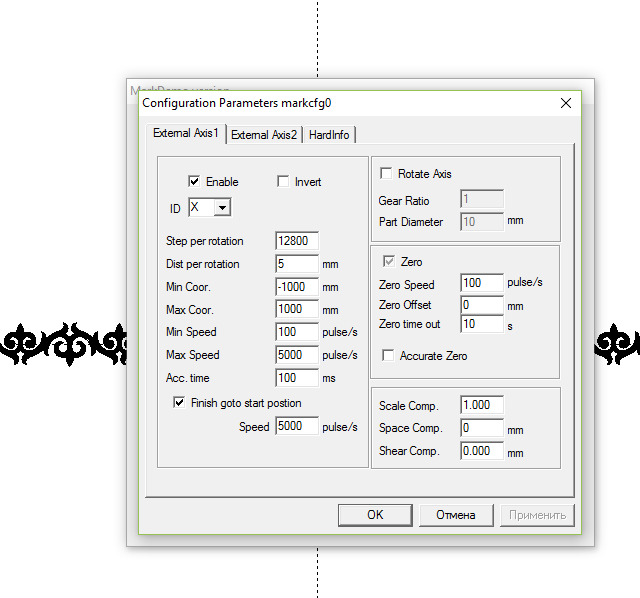Open the ID axis dropdown
Viewport: 640px width, 598px height.
[222, 207]
